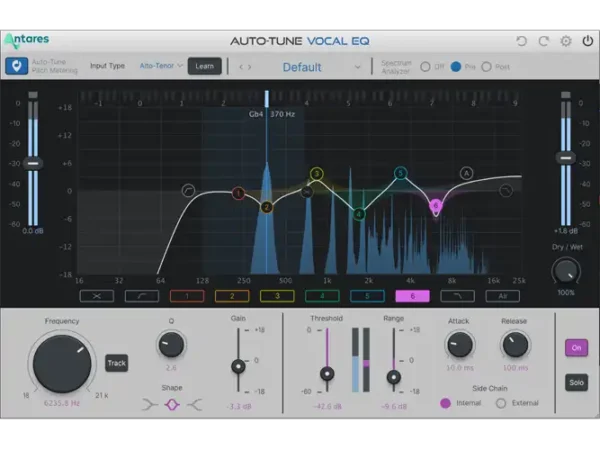
Task: Toggle band On button
Action: [x=576, y=348]
